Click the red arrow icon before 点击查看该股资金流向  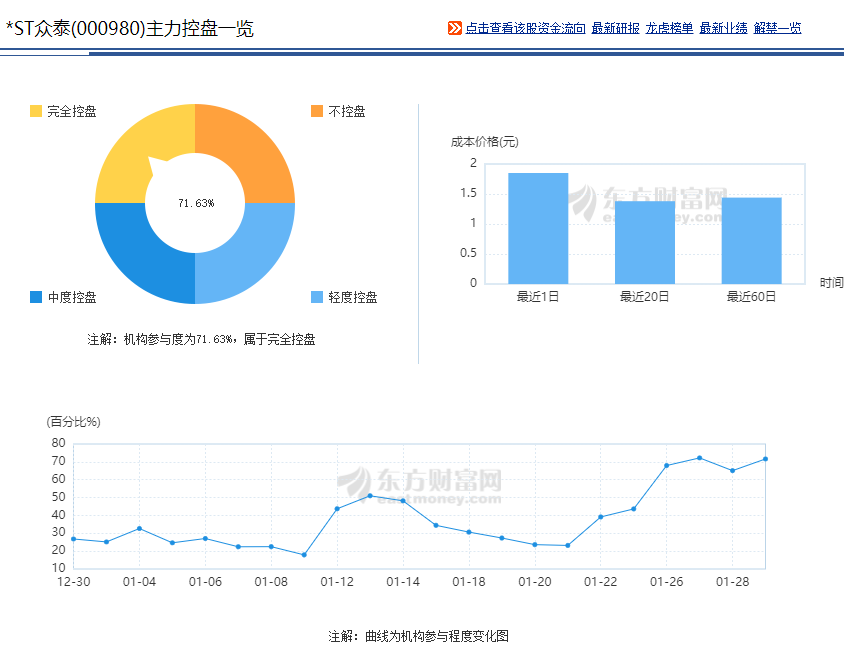pos(454,28)
